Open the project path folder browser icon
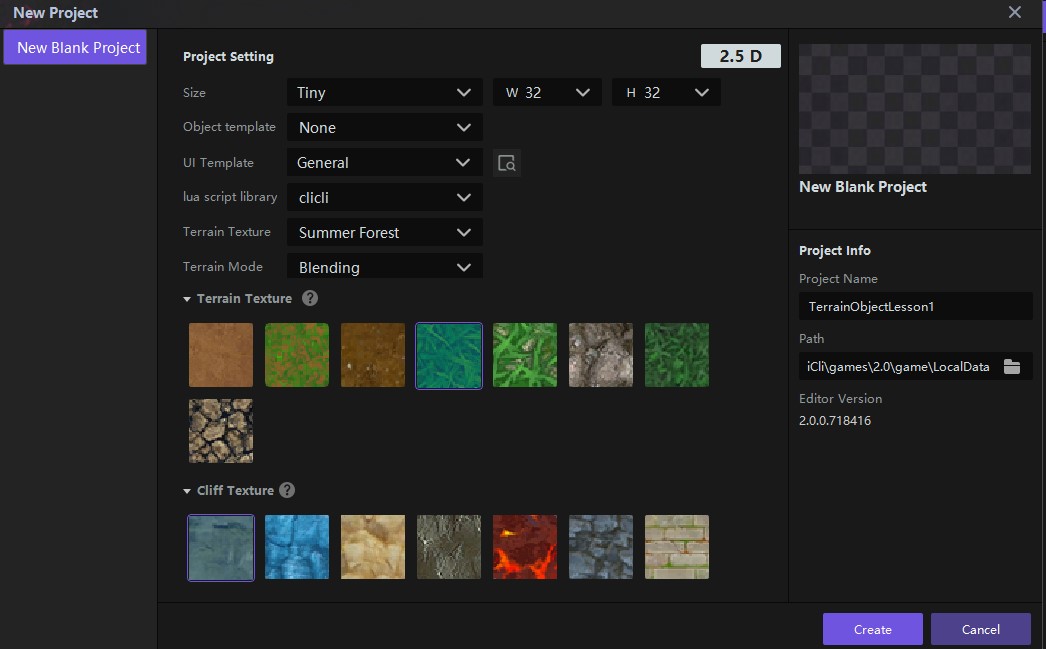Image resolution: width=1046 pixels, height=649 pixels. click(1012, 367)
